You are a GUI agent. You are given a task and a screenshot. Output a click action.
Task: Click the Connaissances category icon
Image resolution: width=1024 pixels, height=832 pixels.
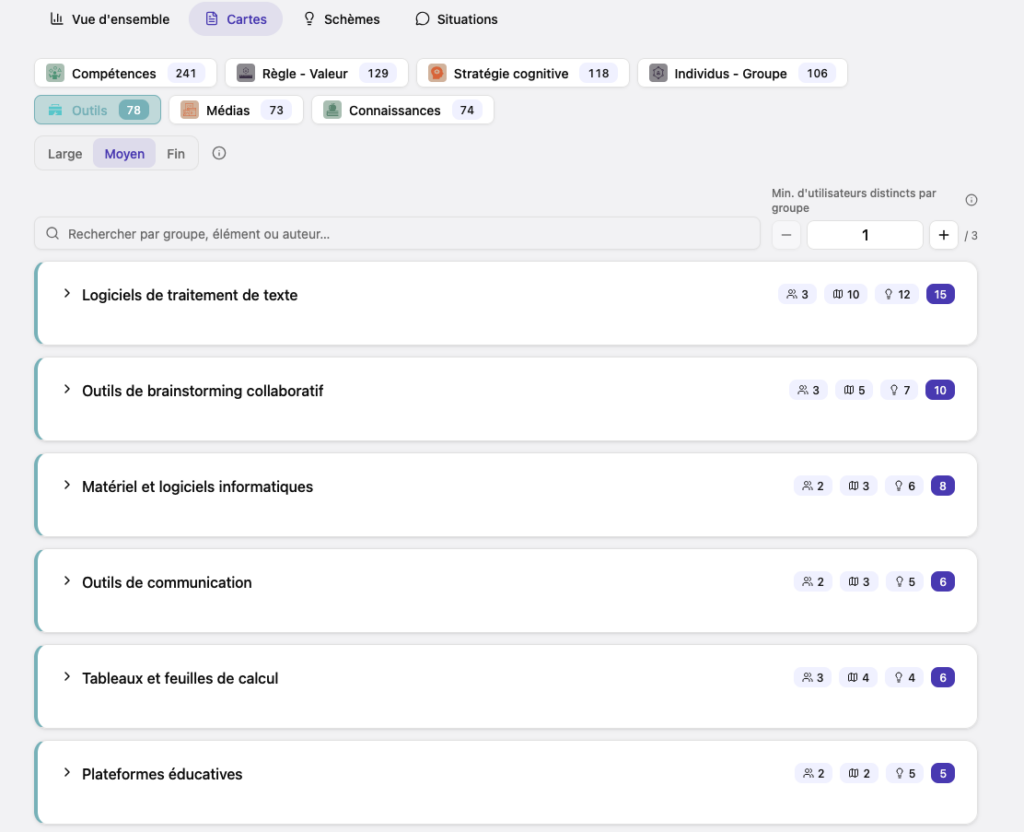click(332, 110)
